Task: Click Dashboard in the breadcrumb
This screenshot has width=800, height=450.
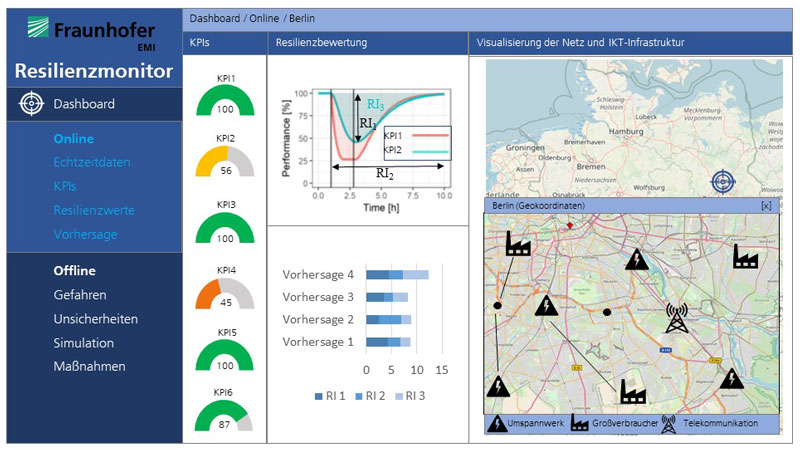Action: (x=215, y=18)
